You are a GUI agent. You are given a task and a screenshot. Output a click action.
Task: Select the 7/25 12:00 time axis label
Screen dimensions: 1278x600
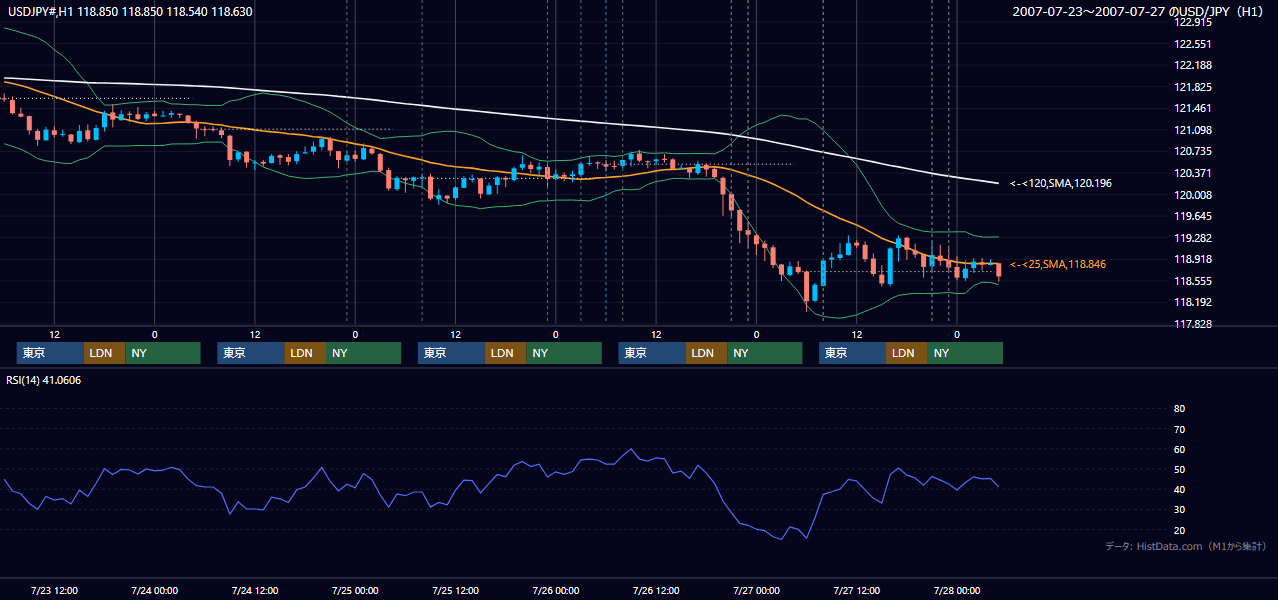click(x=455, y=590)
